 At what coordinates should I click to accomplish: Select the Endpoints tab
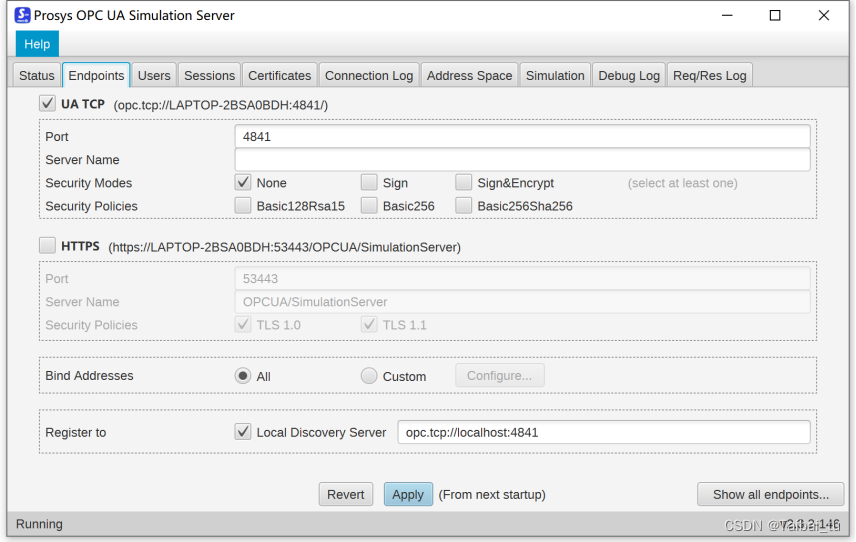(x=96, y=75)
